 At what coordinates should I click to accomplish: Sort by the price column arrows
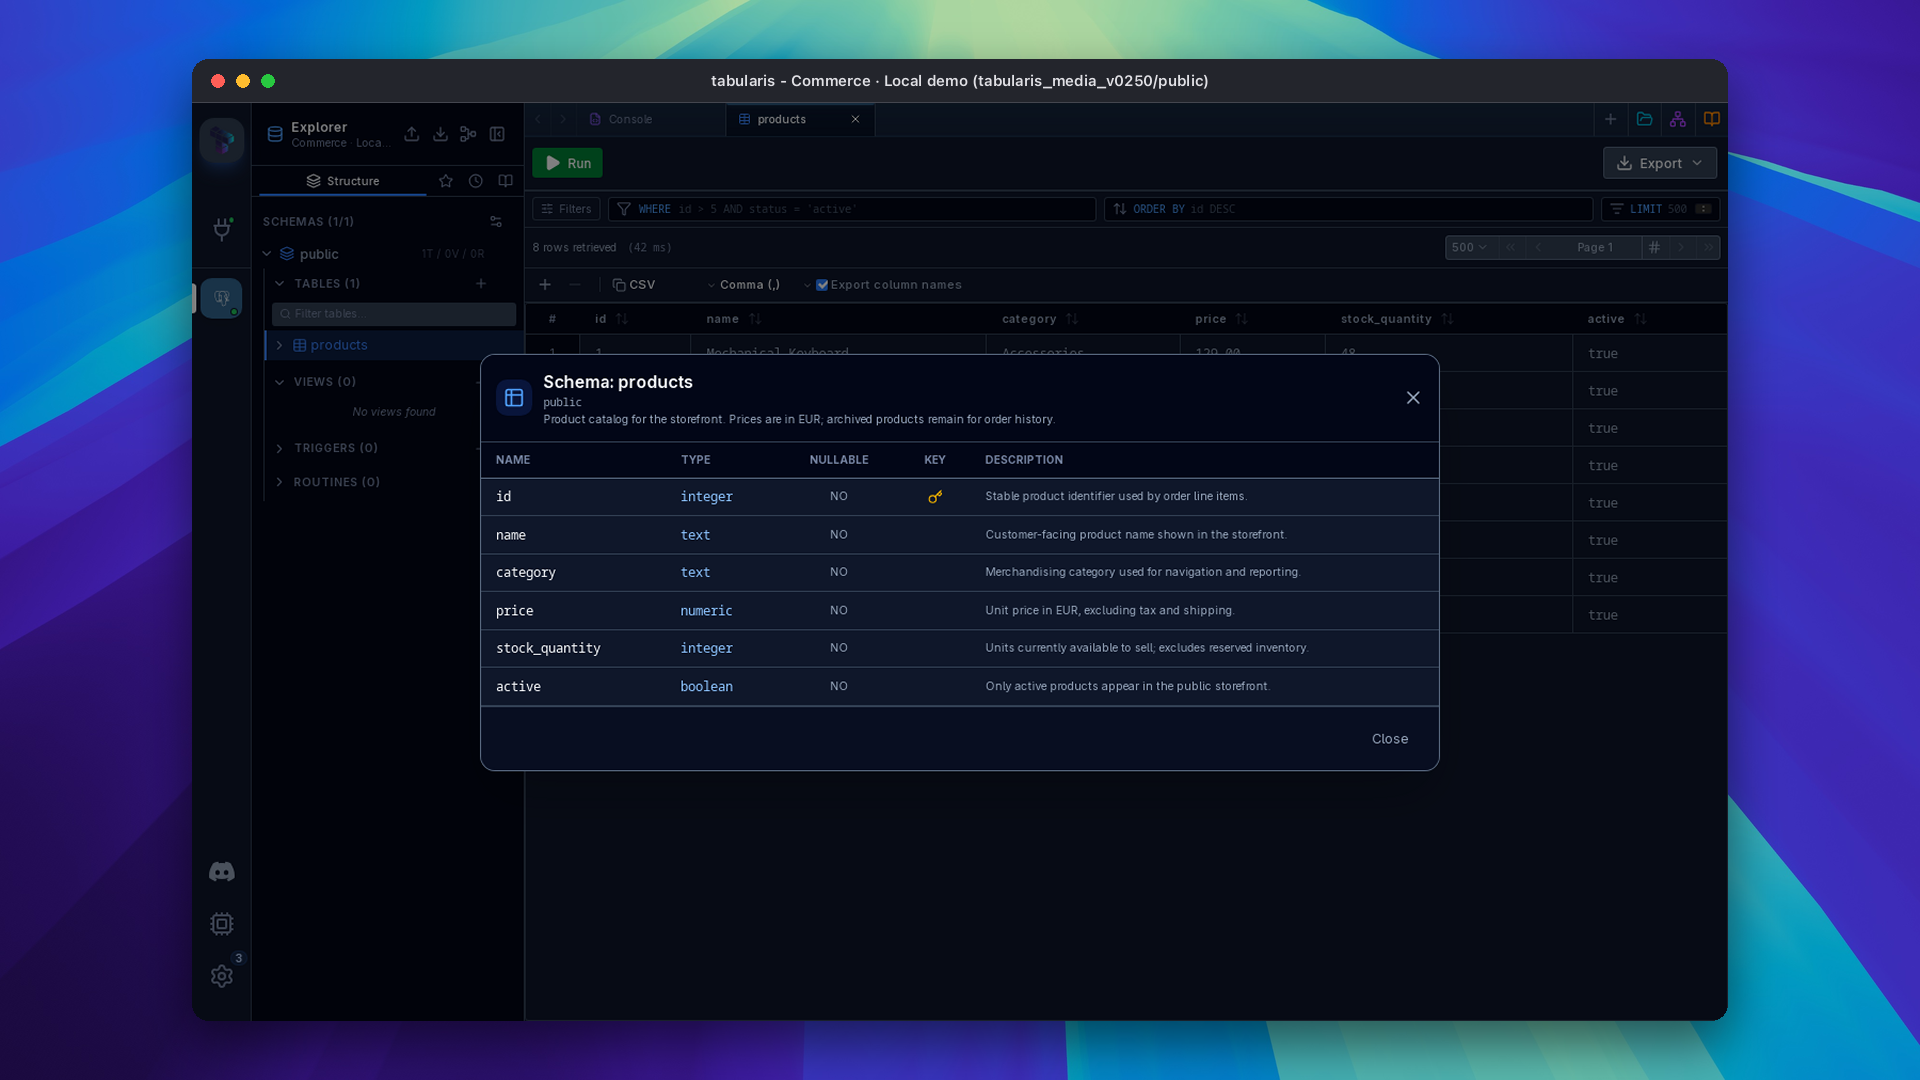point(1241,319)
